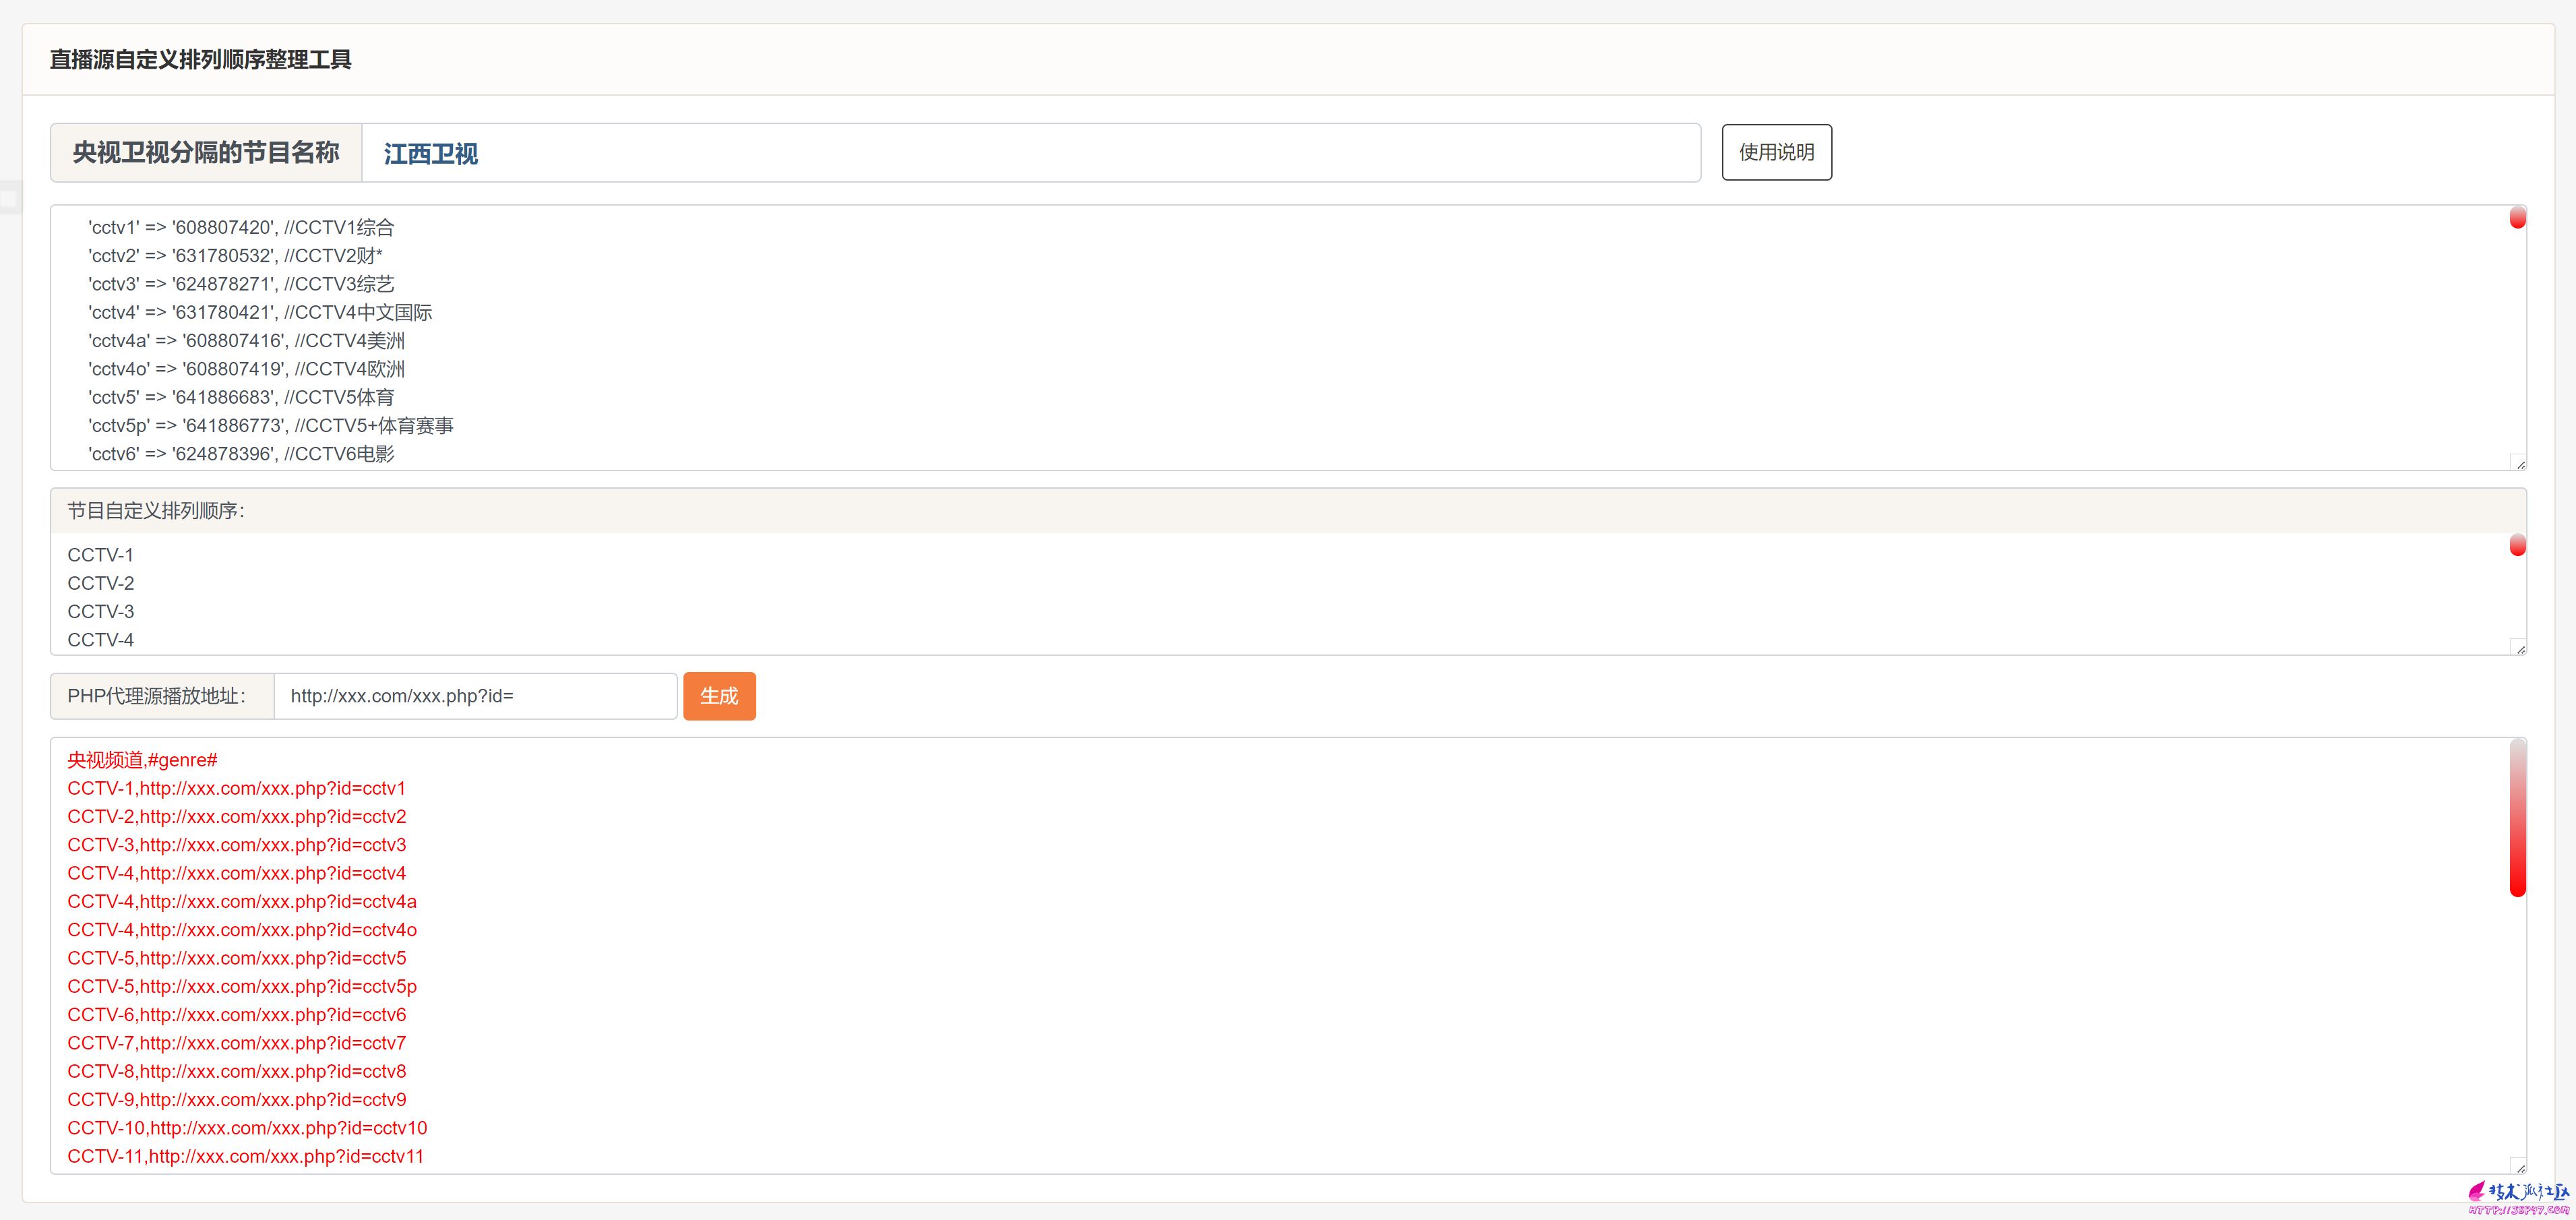Image resolution: width=2576 pixels, height=1220 pixels.
Task: Click the 节目自定义排列顺序 header bar
Action: coord(1288,511)
